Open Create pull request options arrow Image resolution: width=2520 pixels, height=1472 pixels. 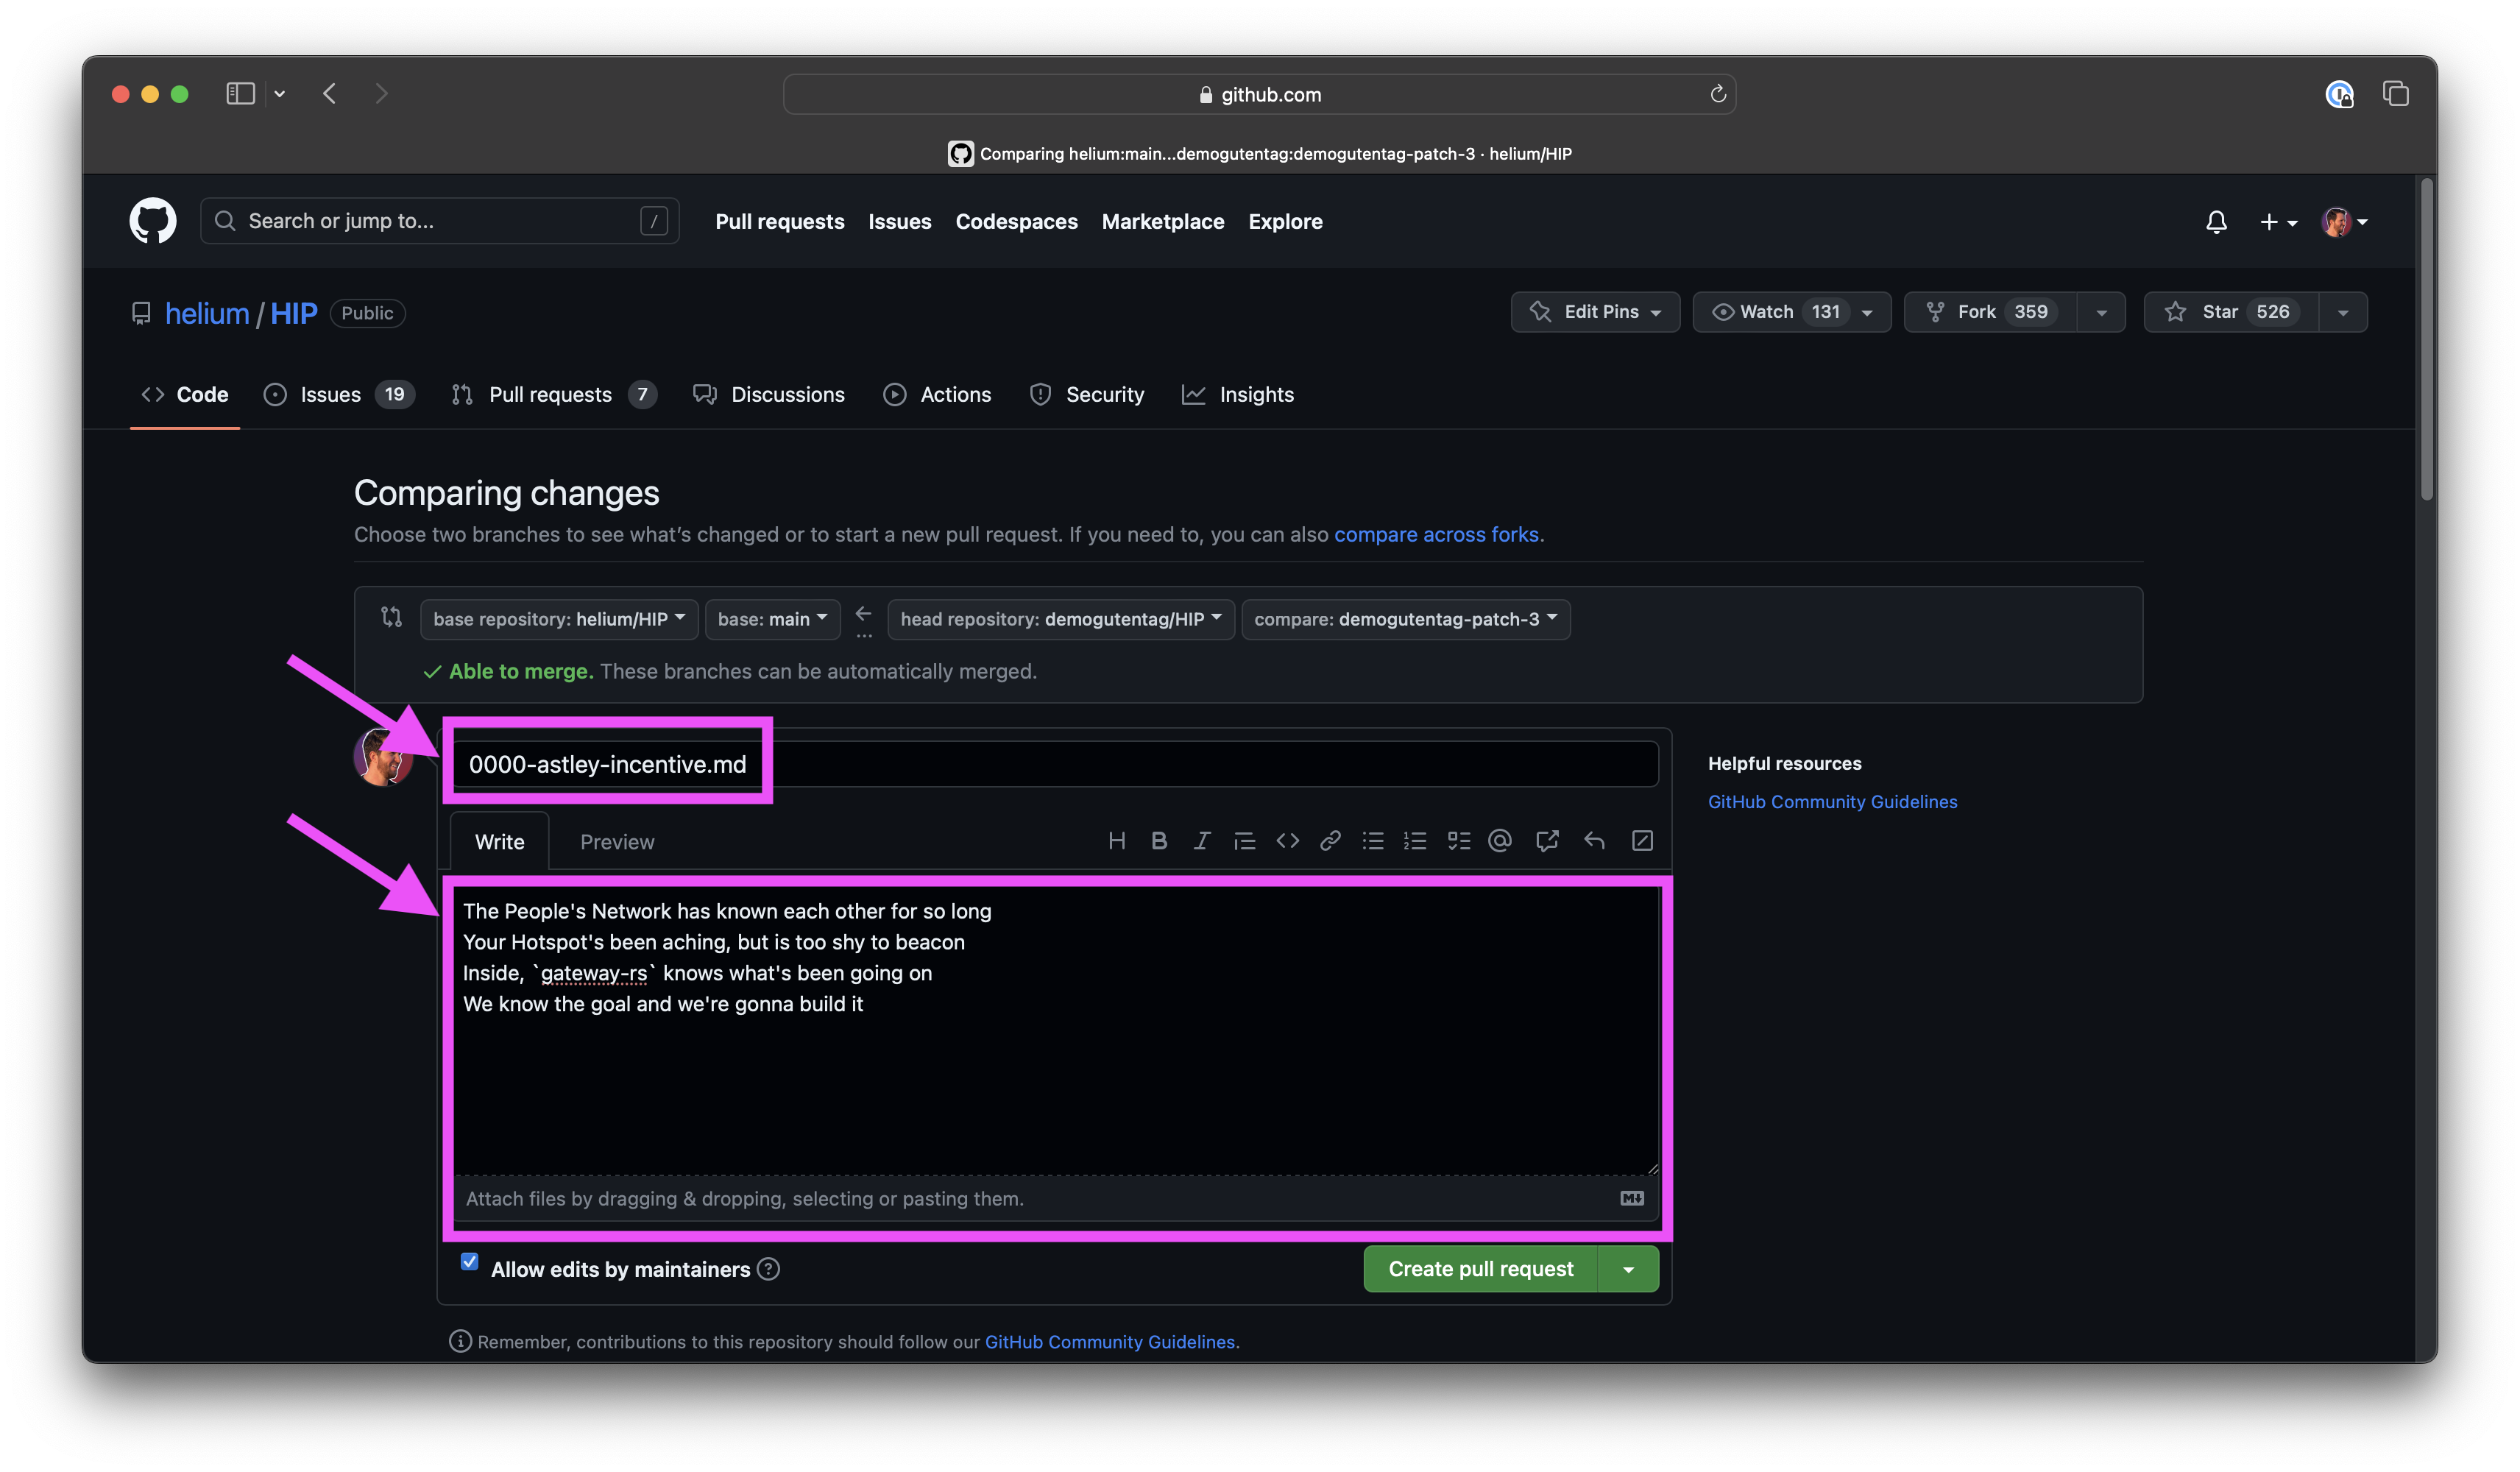[x=1628, y=1269]
